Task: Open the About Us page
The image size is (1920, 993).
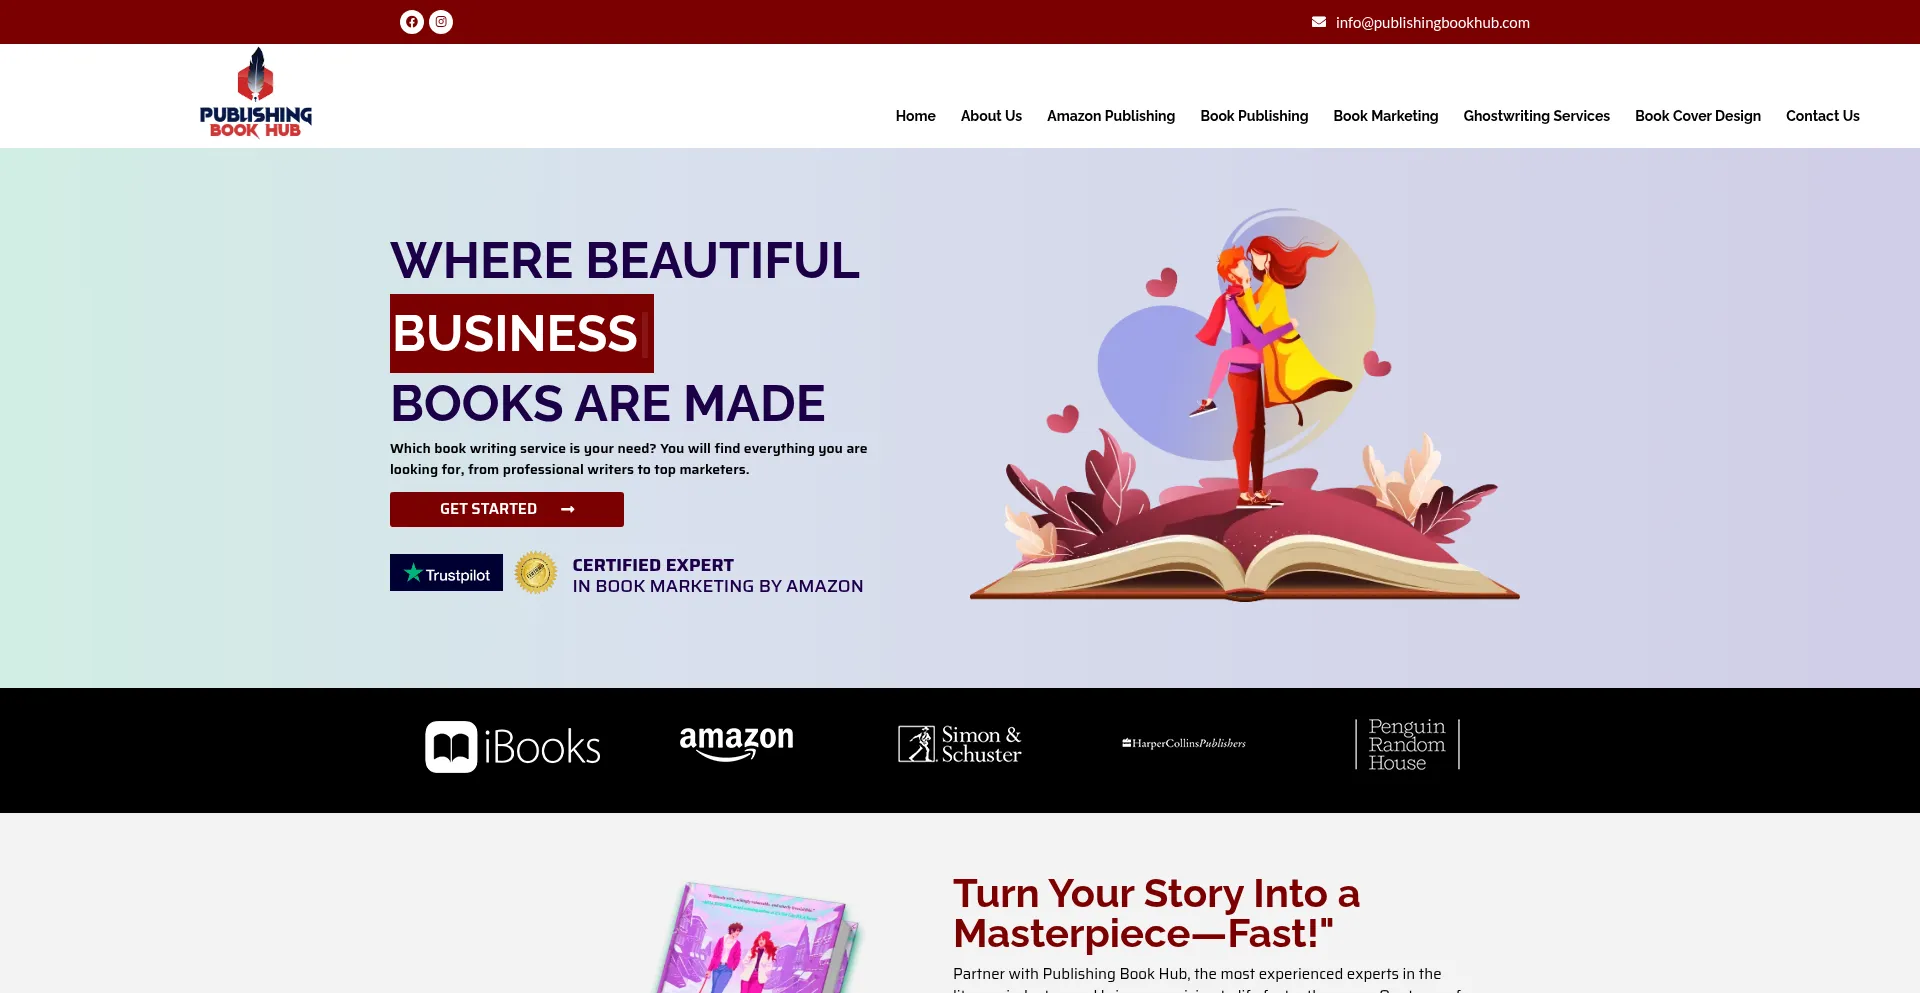Action: [991, 116]
